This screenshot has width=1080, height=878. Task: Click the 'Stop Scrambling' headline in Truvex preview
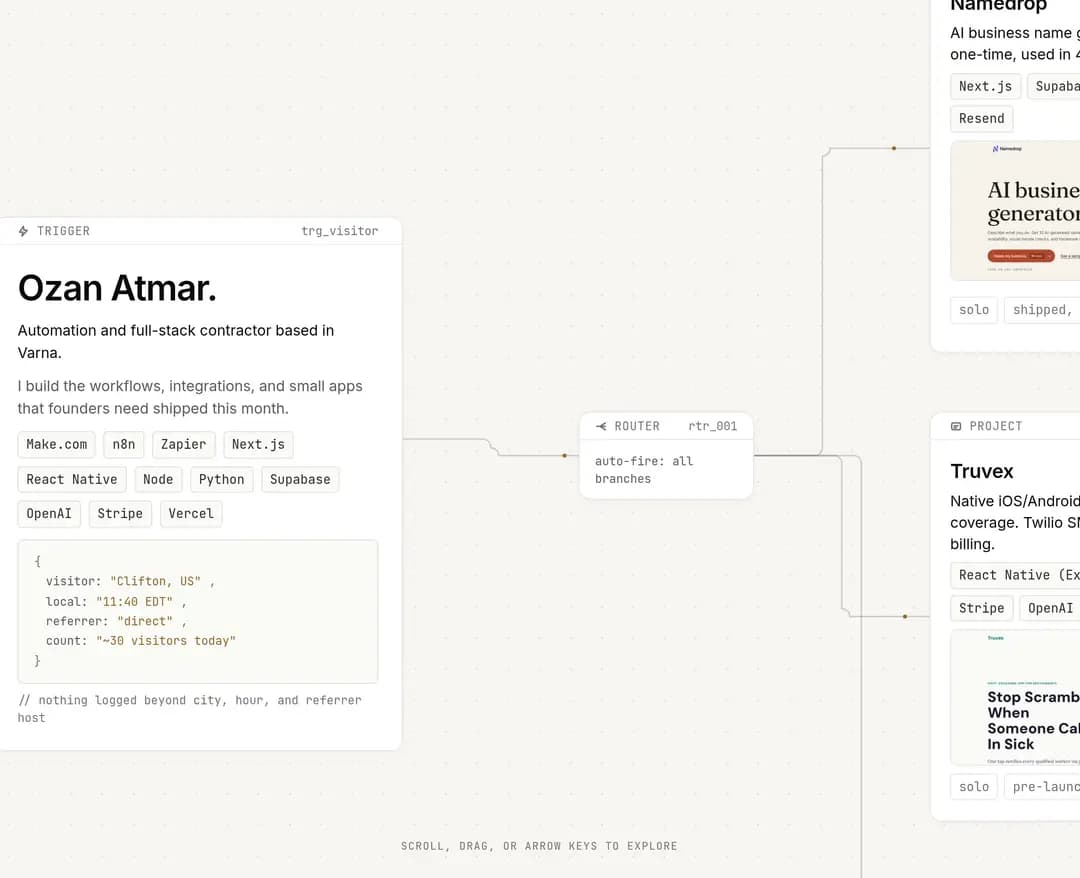click(1033, 720)
